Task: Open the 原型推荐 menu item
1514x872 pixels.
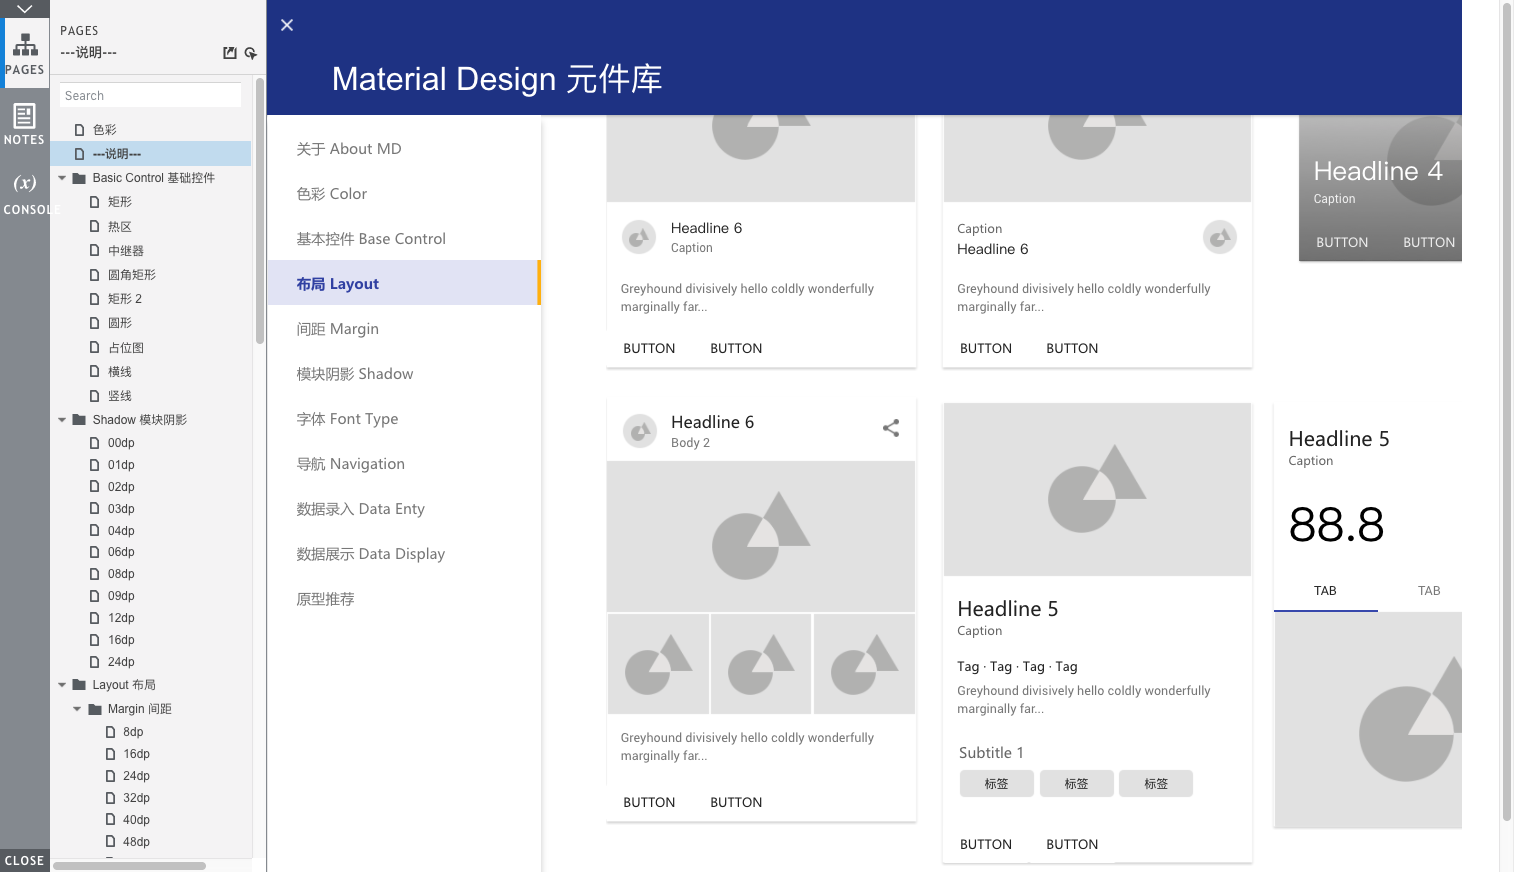Action: pyautogui.click(x=404, y=599)
